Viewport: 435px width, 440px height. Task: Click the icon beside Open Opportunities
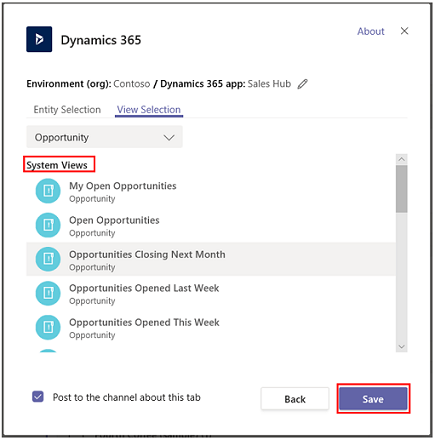point(48,225)
